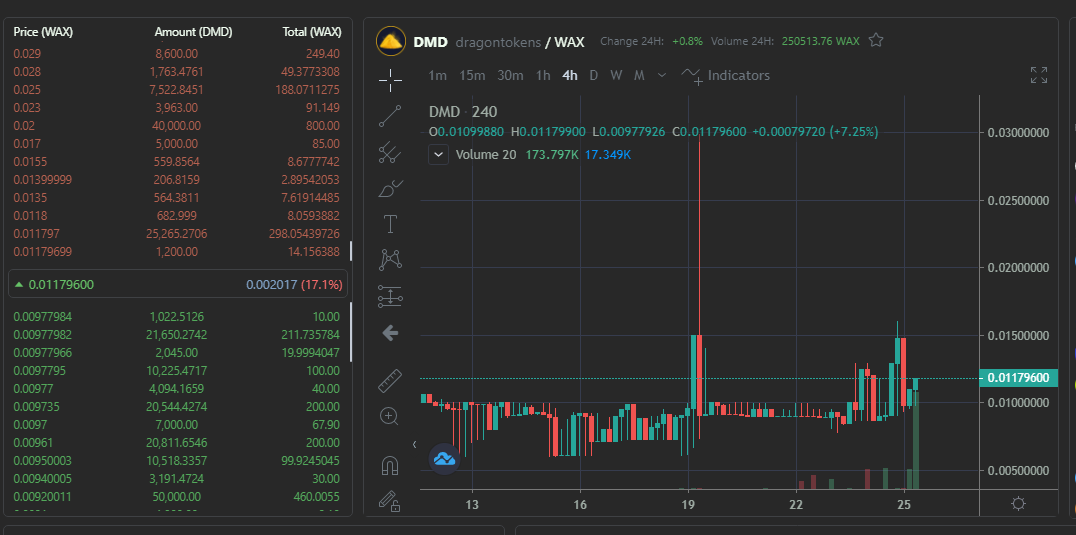This screenshot has height=535, width=1076.
Task: Open the fullscreen chart mode
Action: [1039, 75]
